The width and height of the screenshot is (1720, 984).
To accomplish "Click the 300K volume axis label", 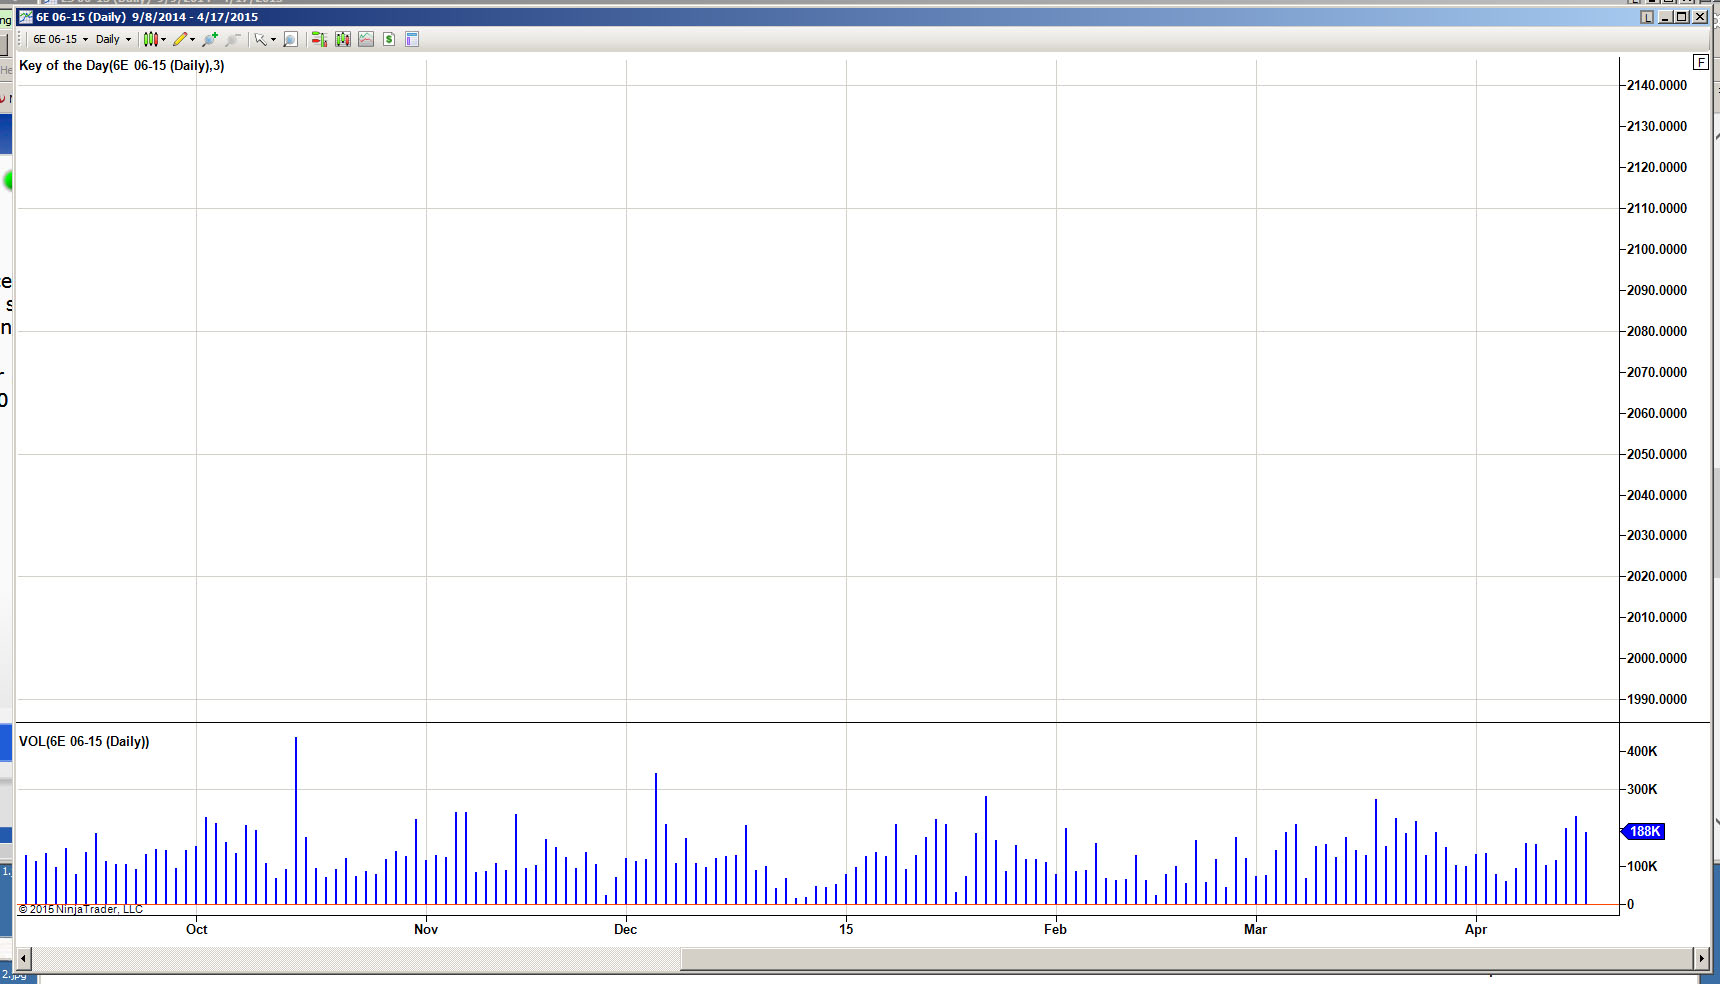I will pos(1642,789).
